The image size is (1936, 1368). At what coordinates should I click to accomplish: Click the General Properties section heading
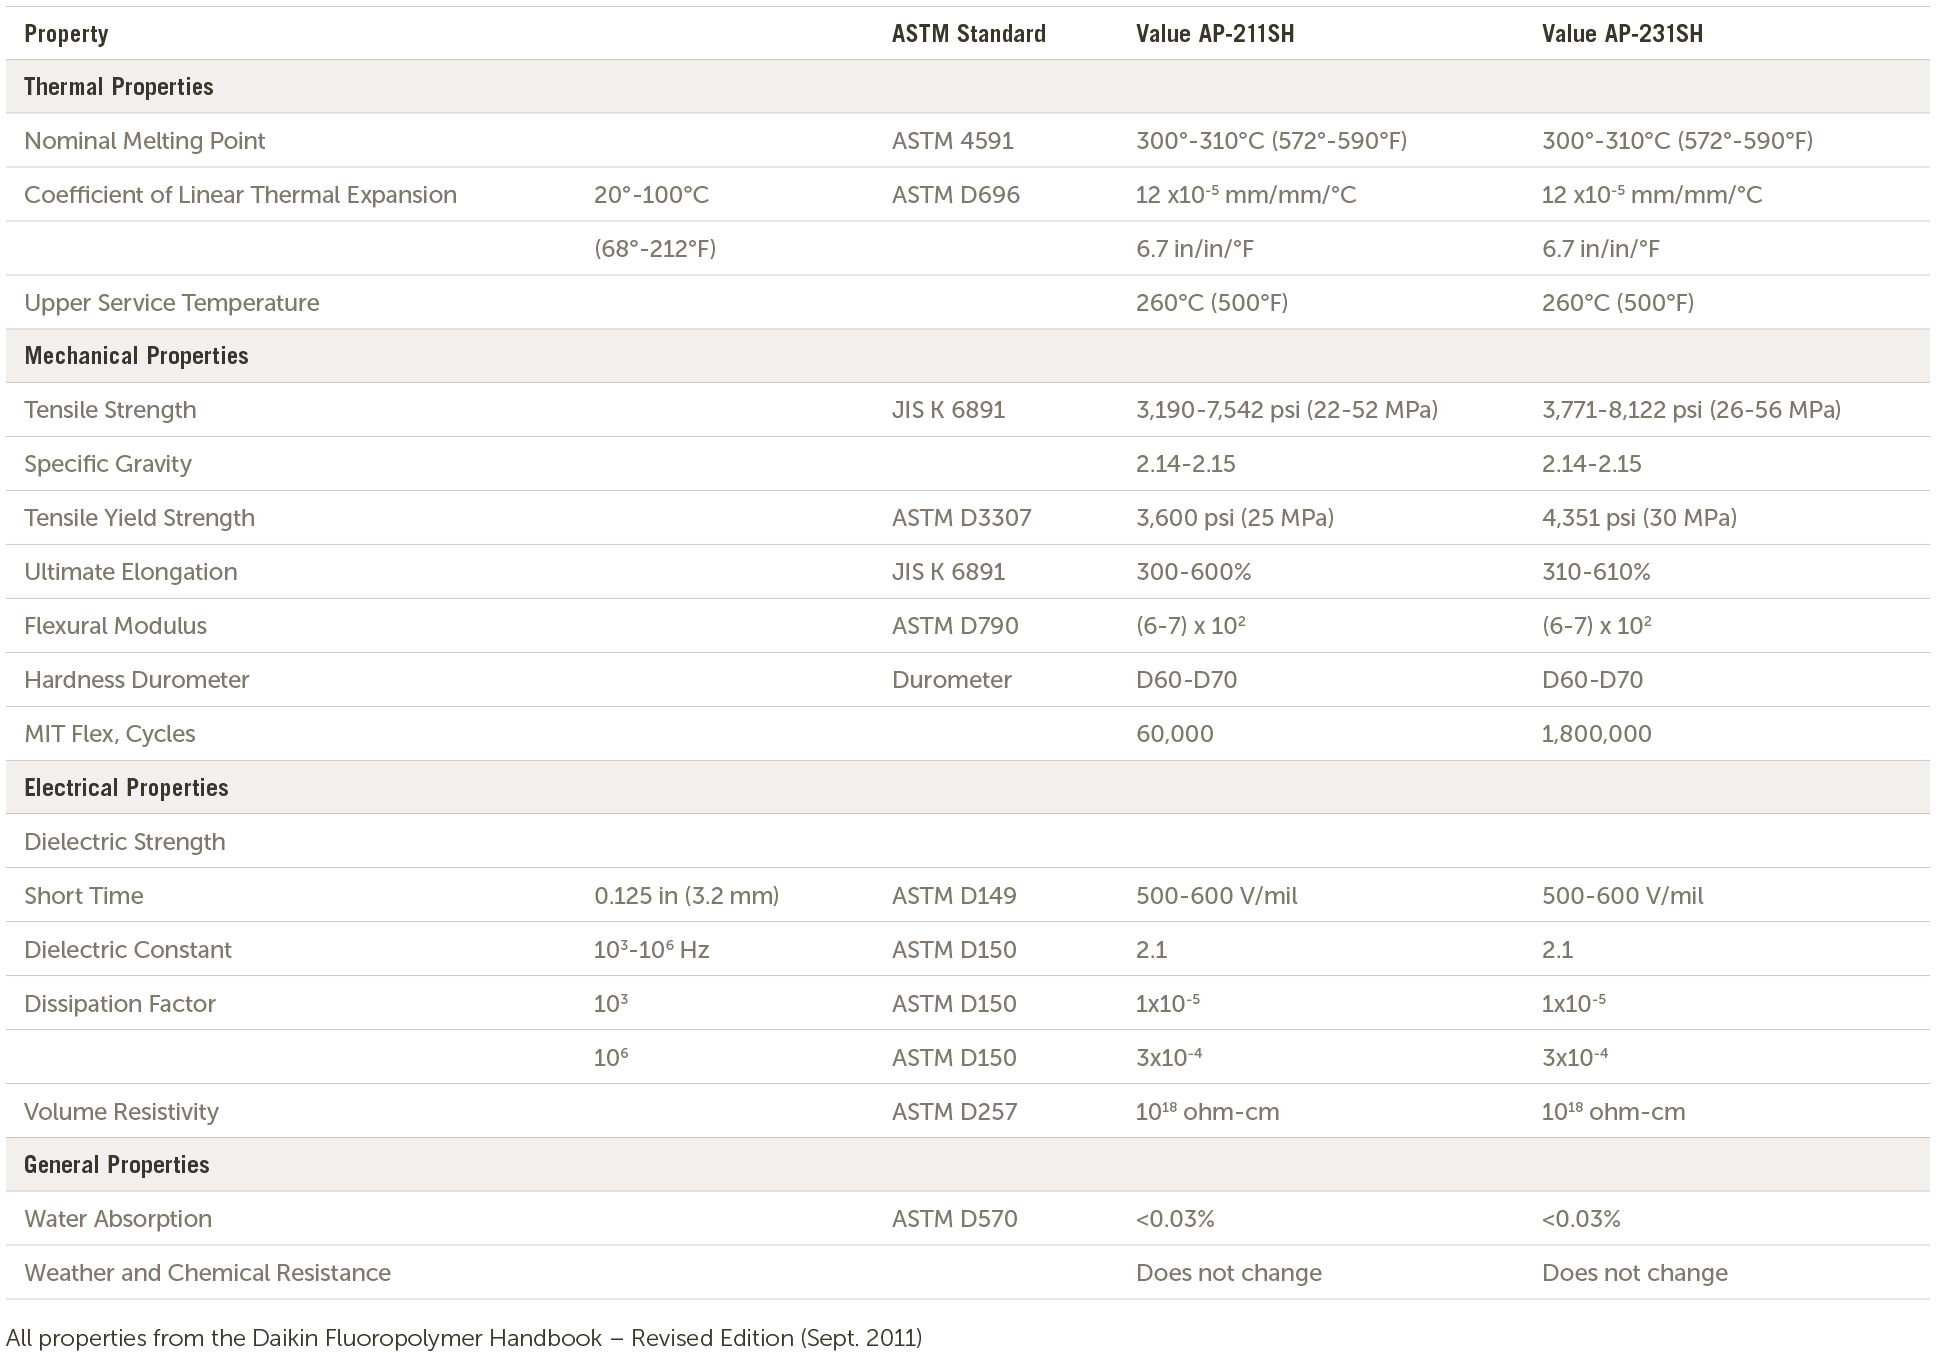point(117,1165)
